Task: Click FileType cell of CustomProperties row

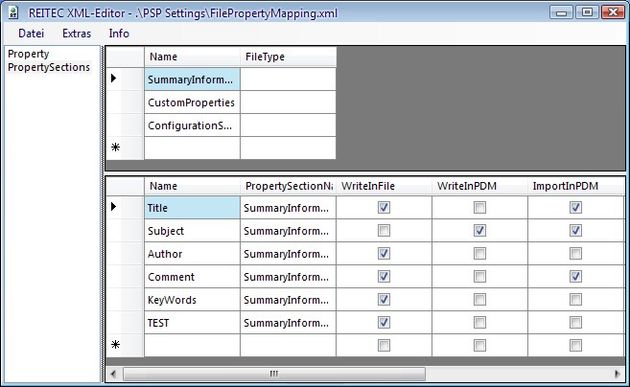Action: [288, 102]
